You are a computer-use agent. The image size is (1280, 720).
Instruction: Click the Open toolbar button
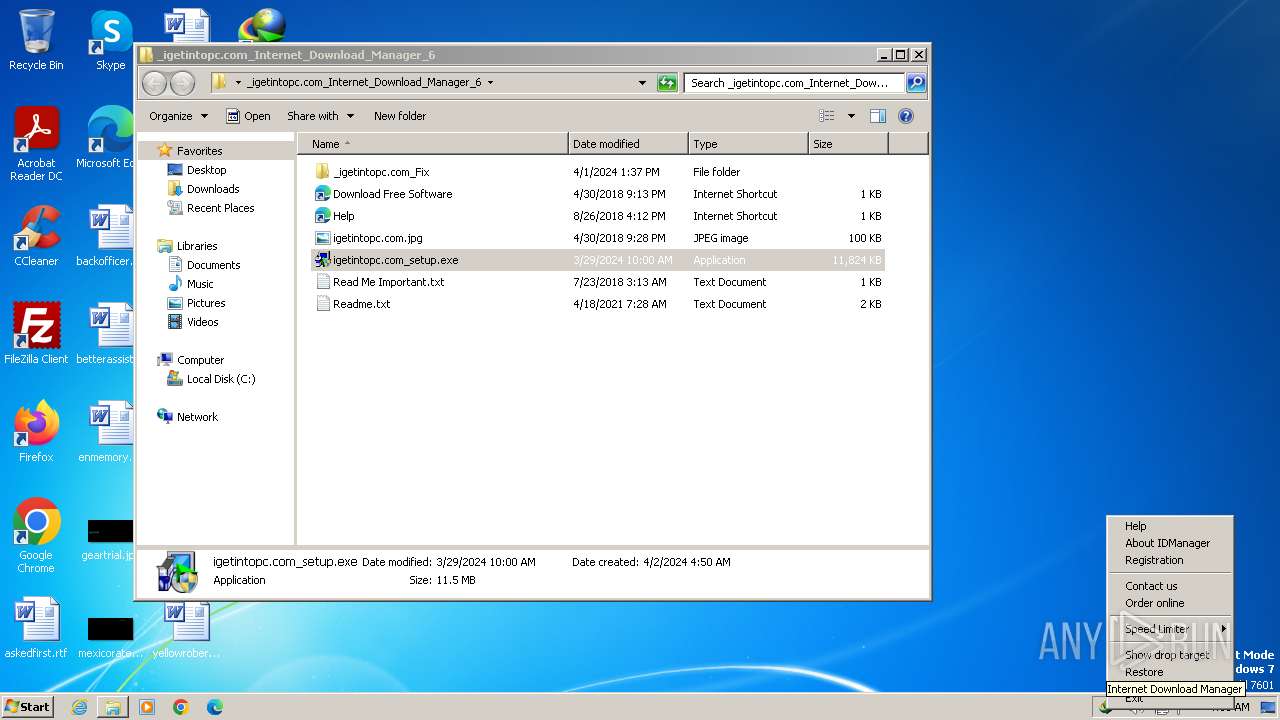point(248,116)
